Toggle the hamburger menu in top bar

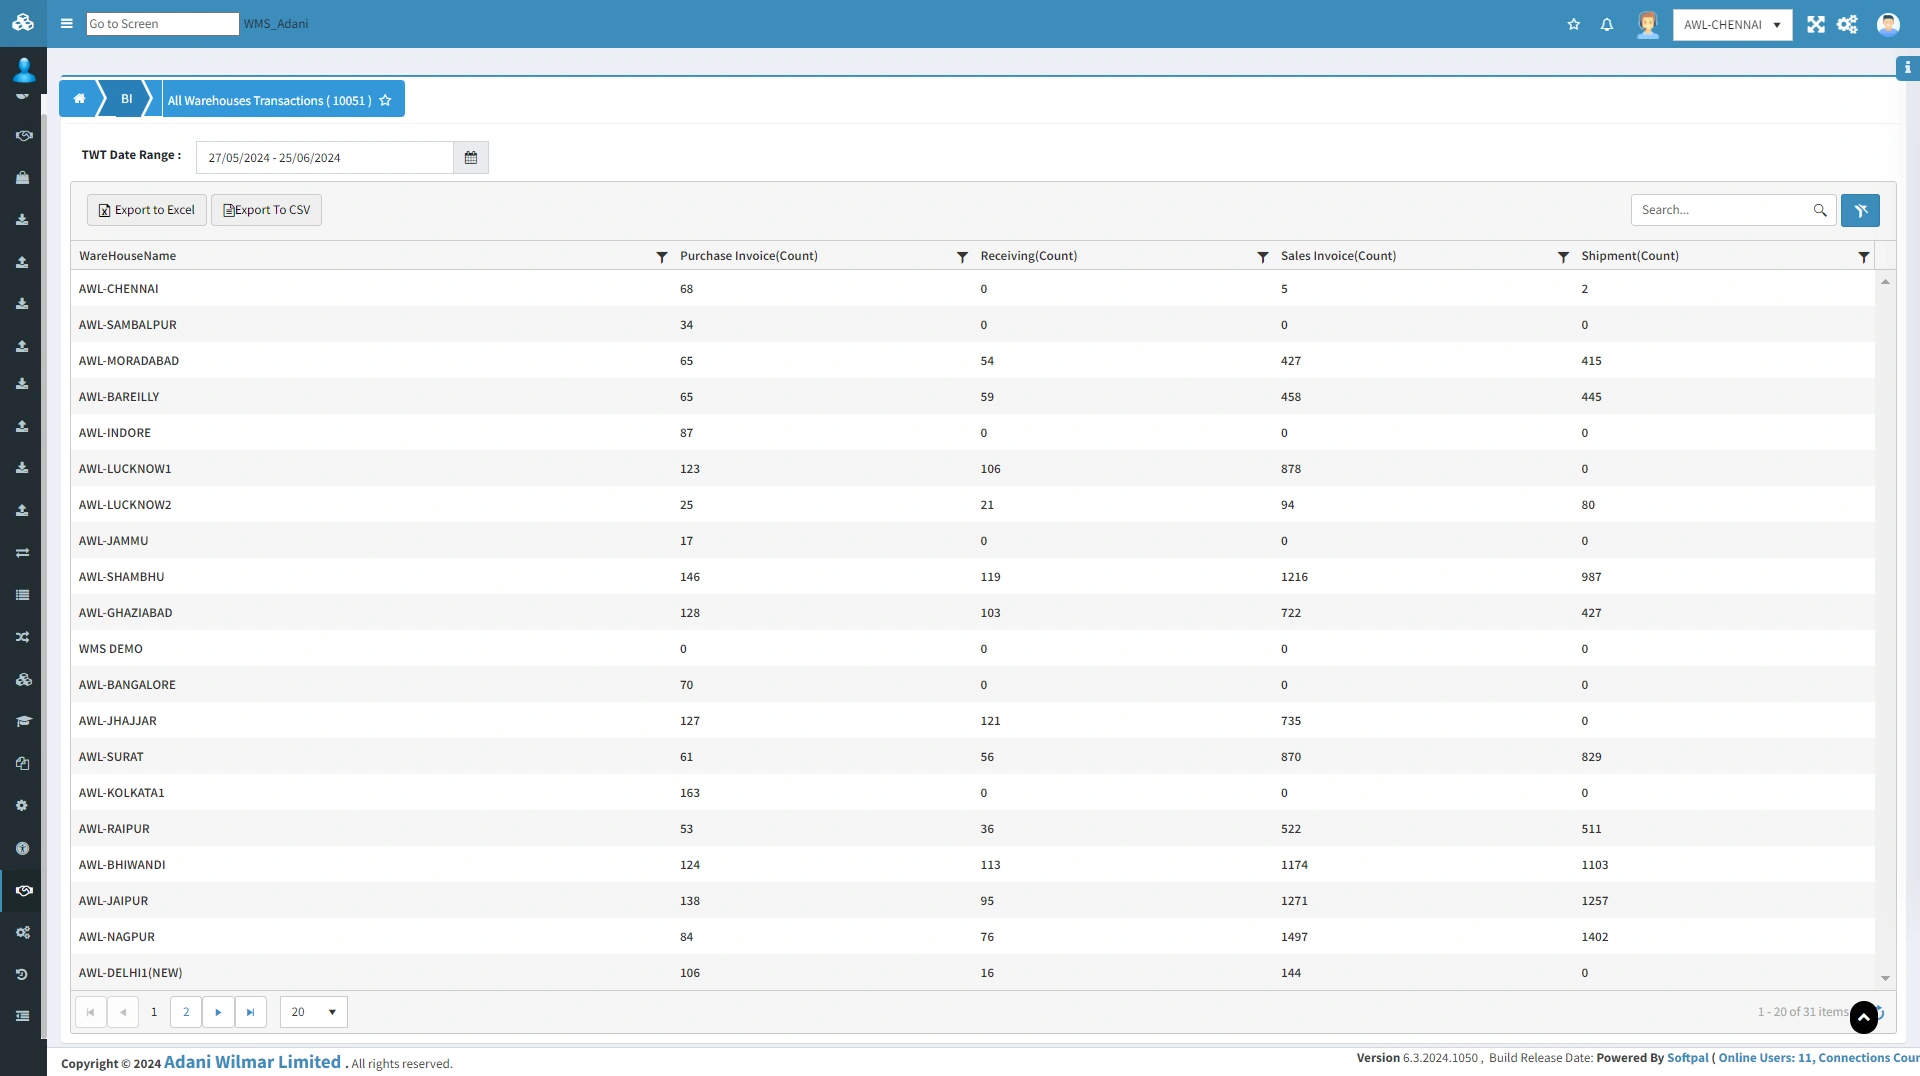coord(67,24)
